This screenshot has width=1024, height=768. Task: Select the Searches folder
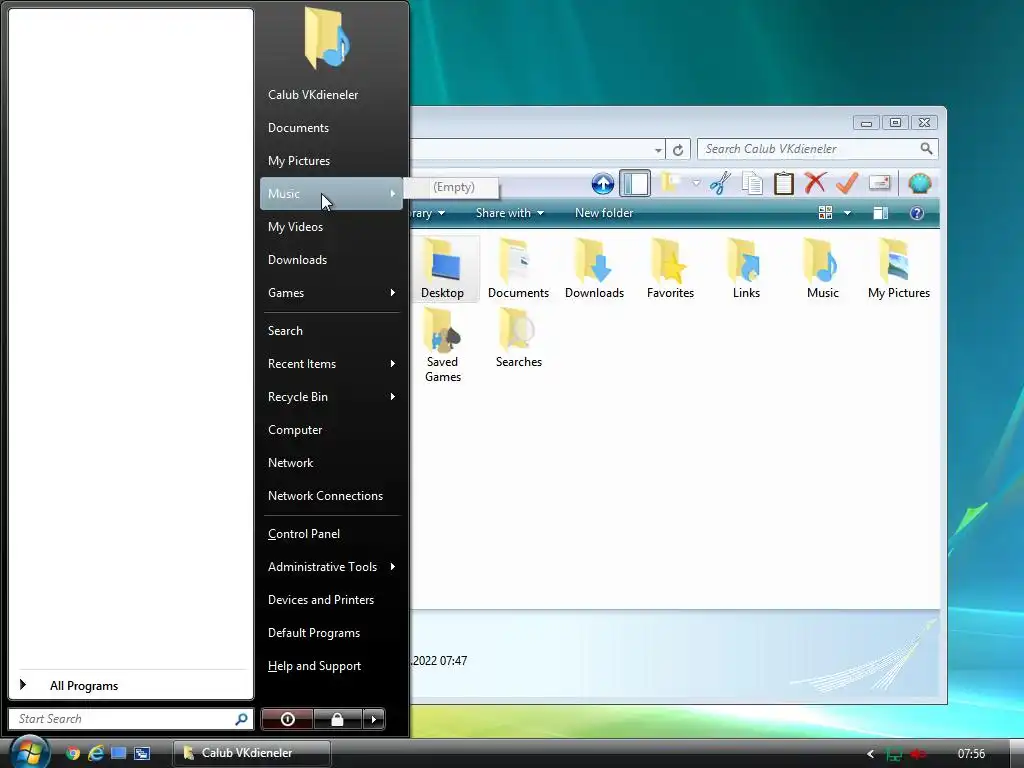click(519, 338)
